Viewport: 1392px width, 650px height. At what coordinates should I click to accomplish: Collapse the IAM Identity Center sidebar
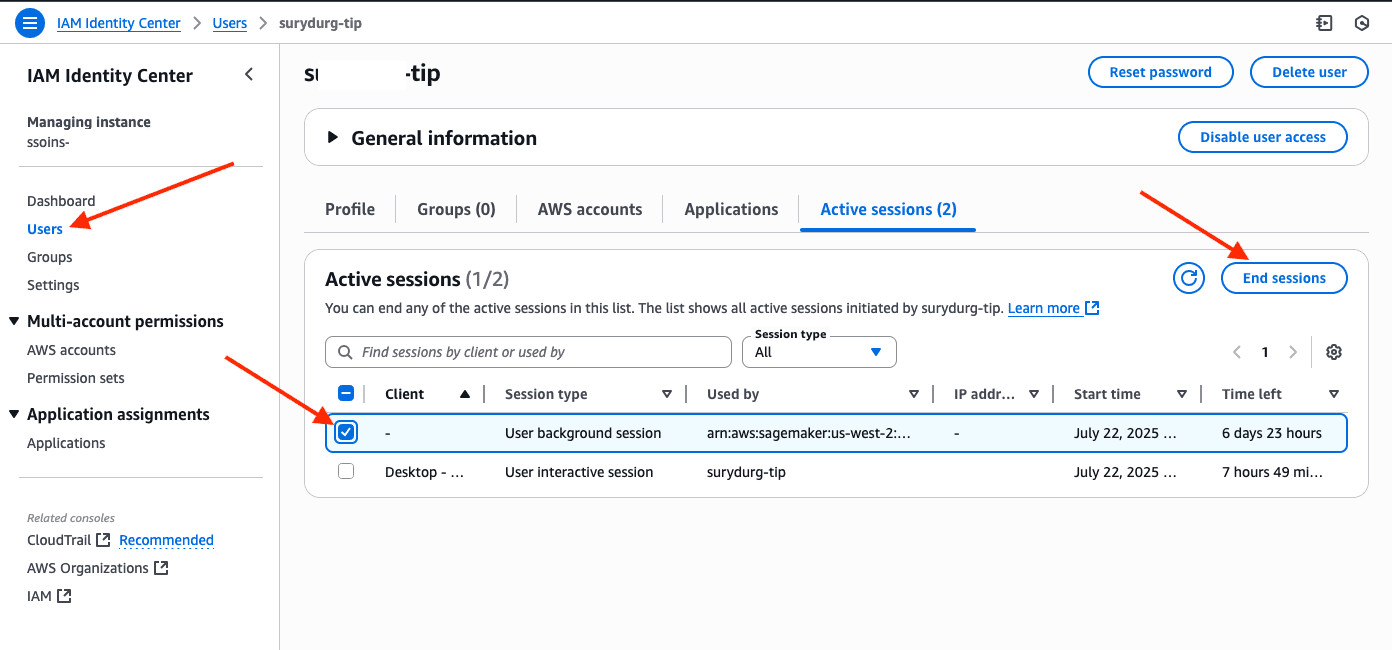click(x=248, y=74)
